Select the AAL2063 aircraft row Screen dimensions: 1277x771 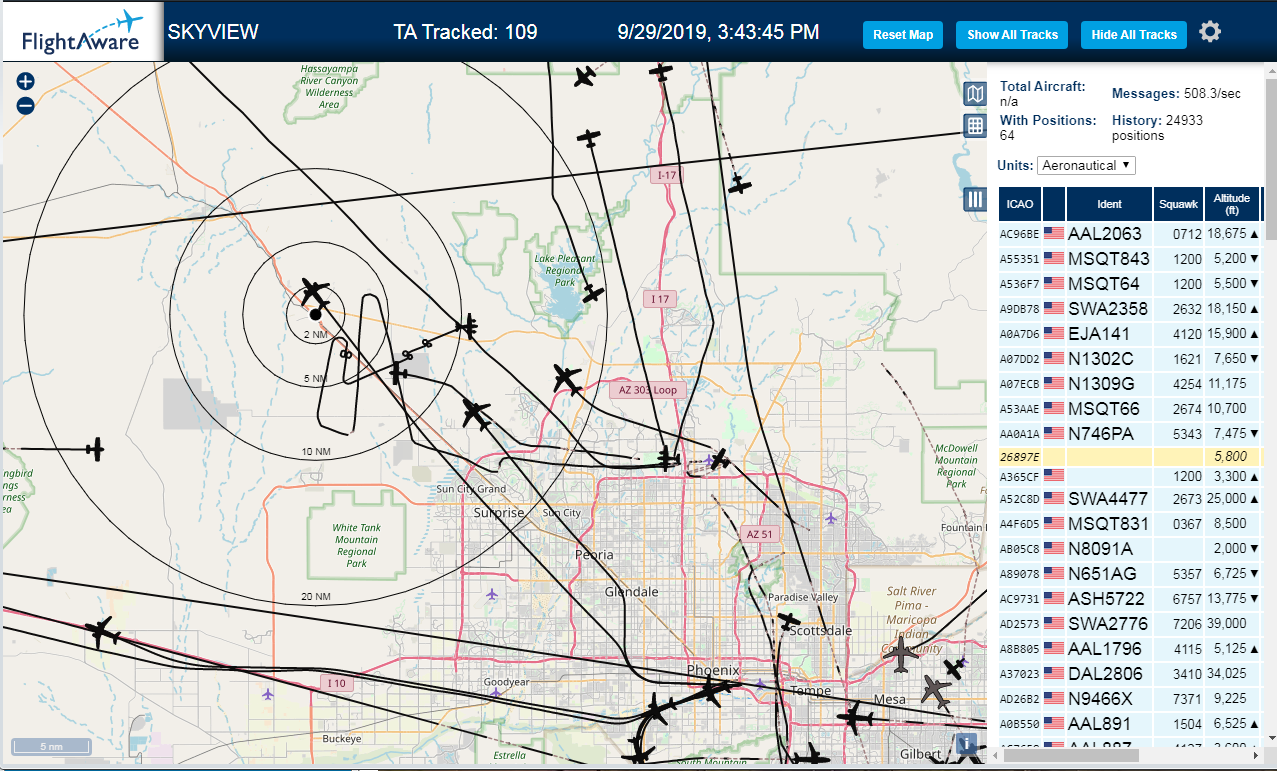[1130, 234]
